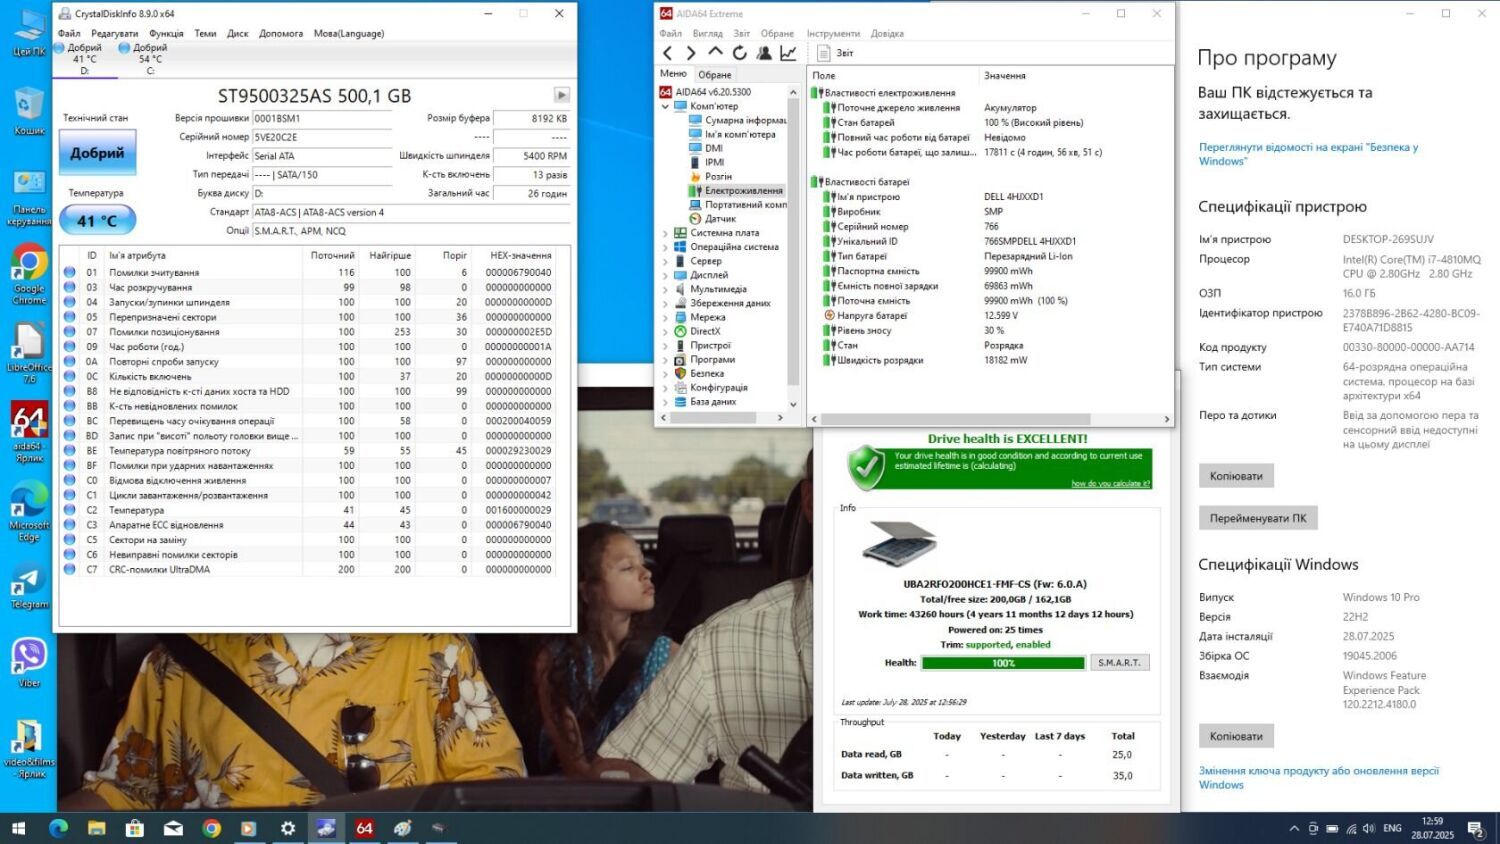This screenshot has width=1500, height=844.
Task: Click the Перейменувати ПК button
Action: (x=1257, y=518)
